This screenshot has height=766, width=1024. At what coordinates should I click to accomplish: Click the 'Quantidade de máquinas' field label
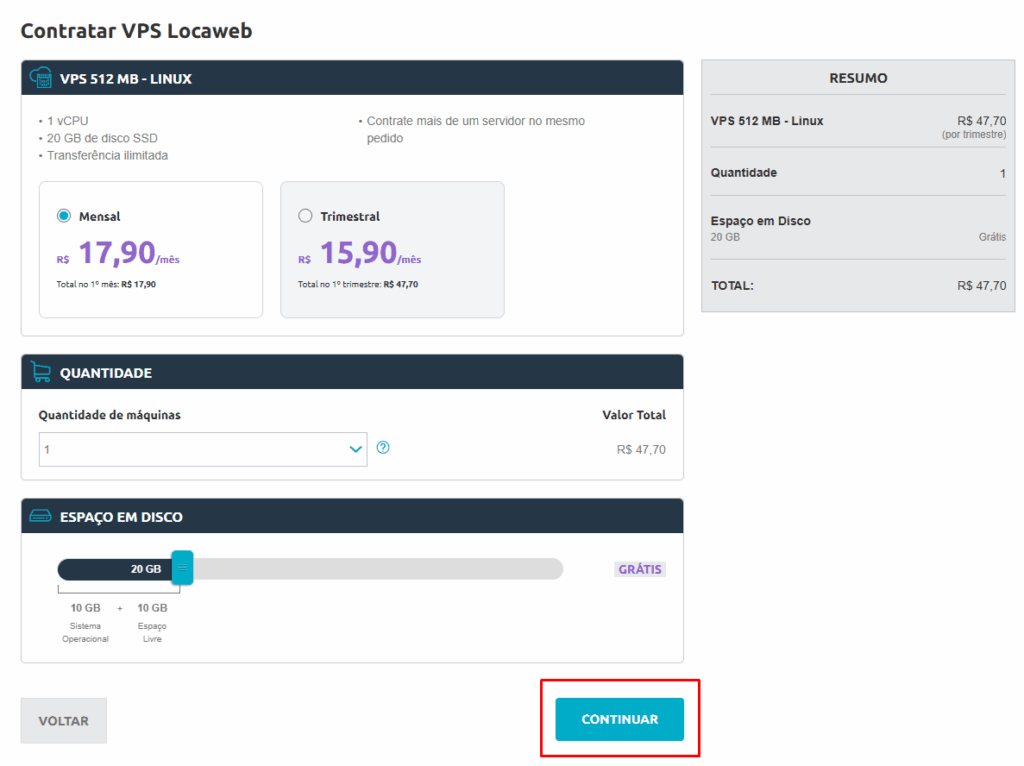[x=110, y=415]
